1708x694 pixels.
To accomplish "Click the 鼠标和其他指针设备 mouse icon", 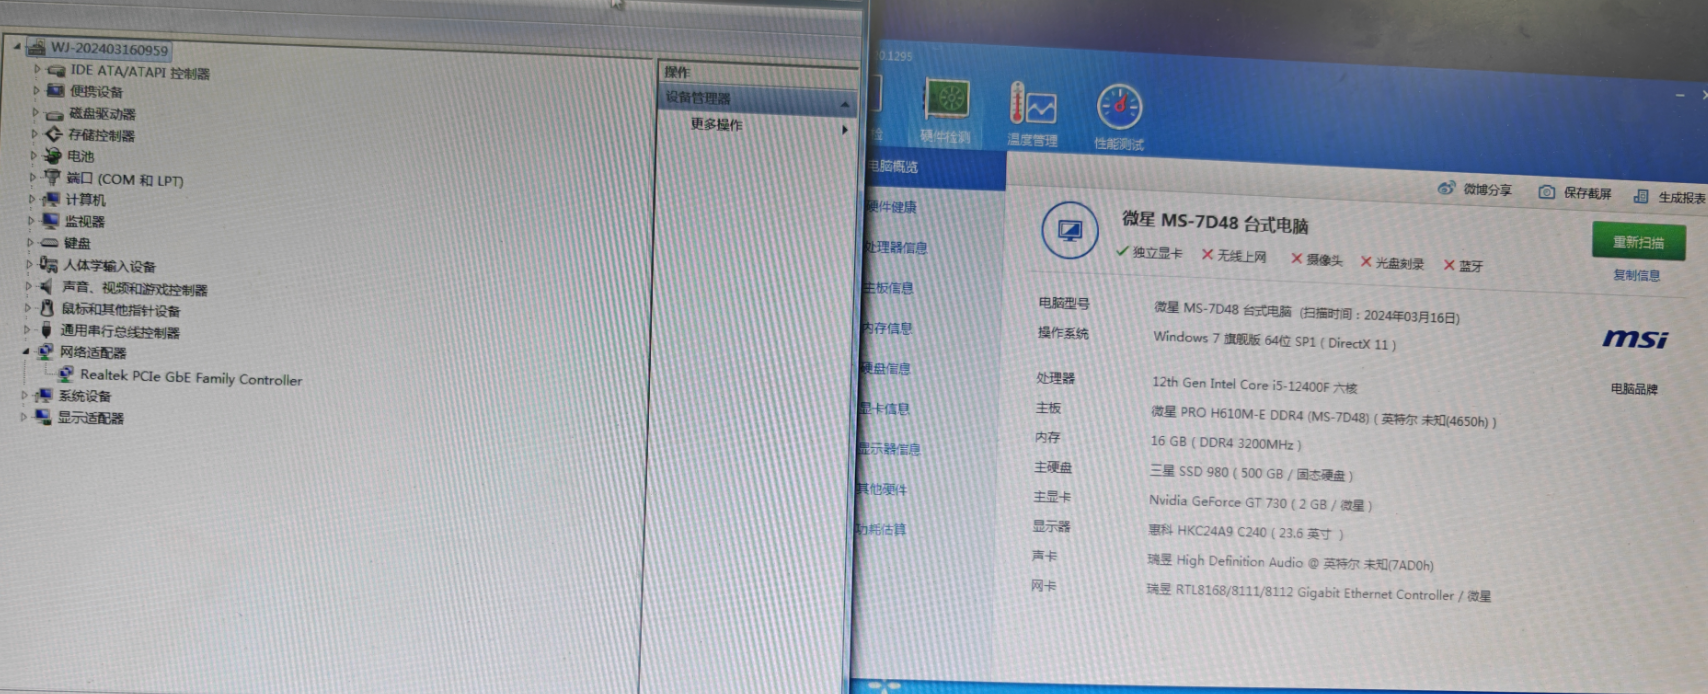I will (x=46, y=308).
